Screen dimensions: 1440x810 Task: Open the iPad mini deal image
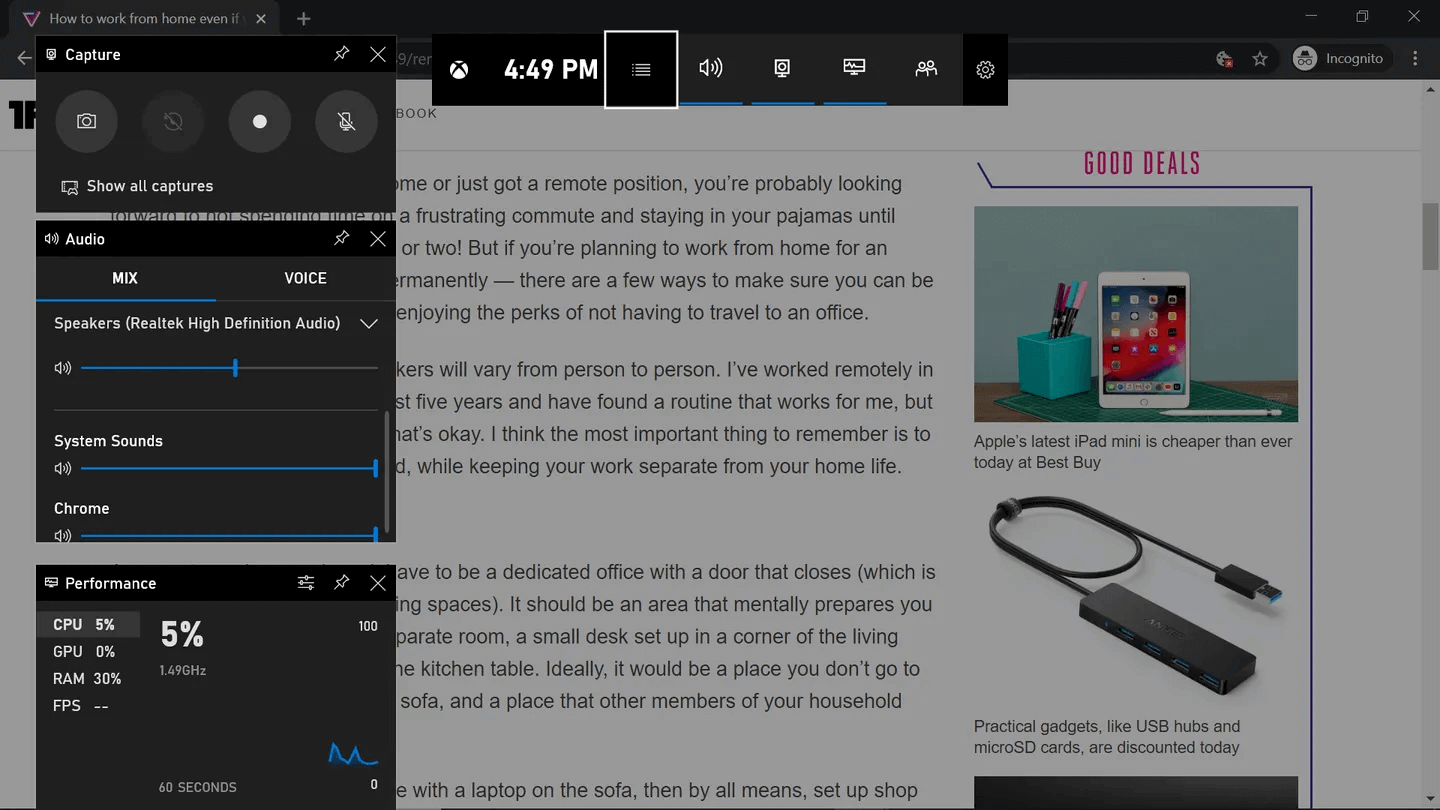(1136, 314)
